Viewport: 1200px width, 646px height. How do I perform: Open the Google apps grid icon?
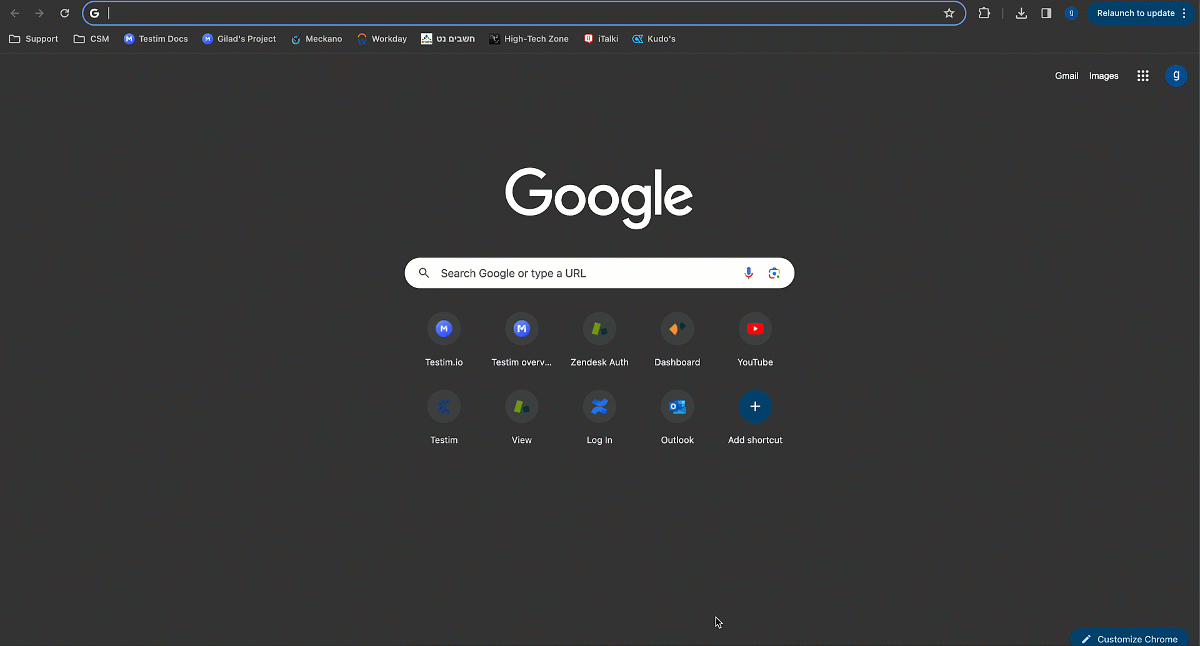click(1143, 76)
